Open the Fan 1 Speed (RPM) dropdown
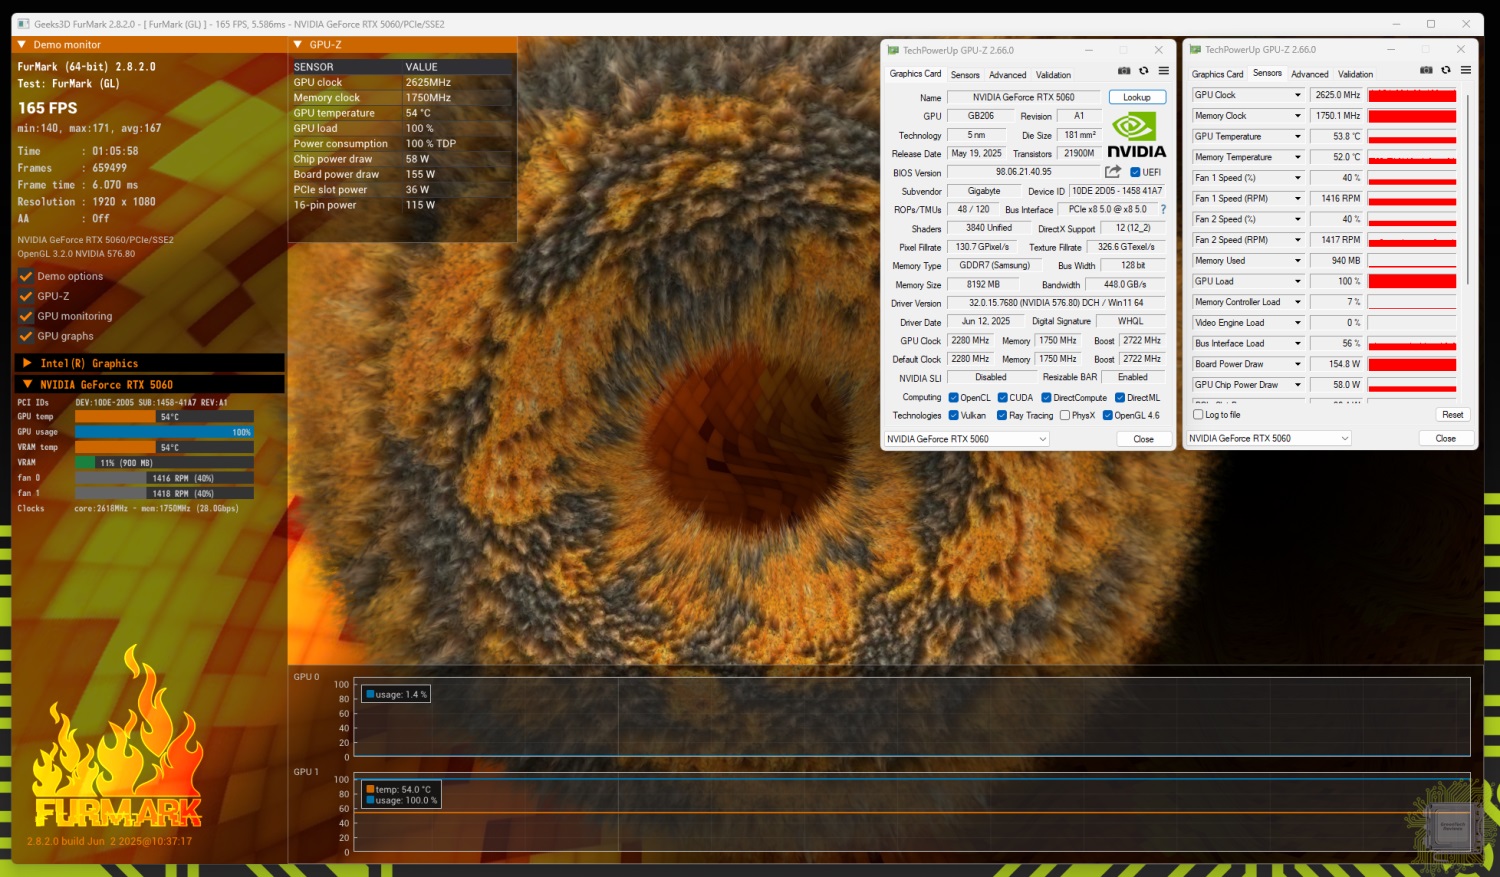Screen dimensions: 1500x877 [x=1298, y=198]
